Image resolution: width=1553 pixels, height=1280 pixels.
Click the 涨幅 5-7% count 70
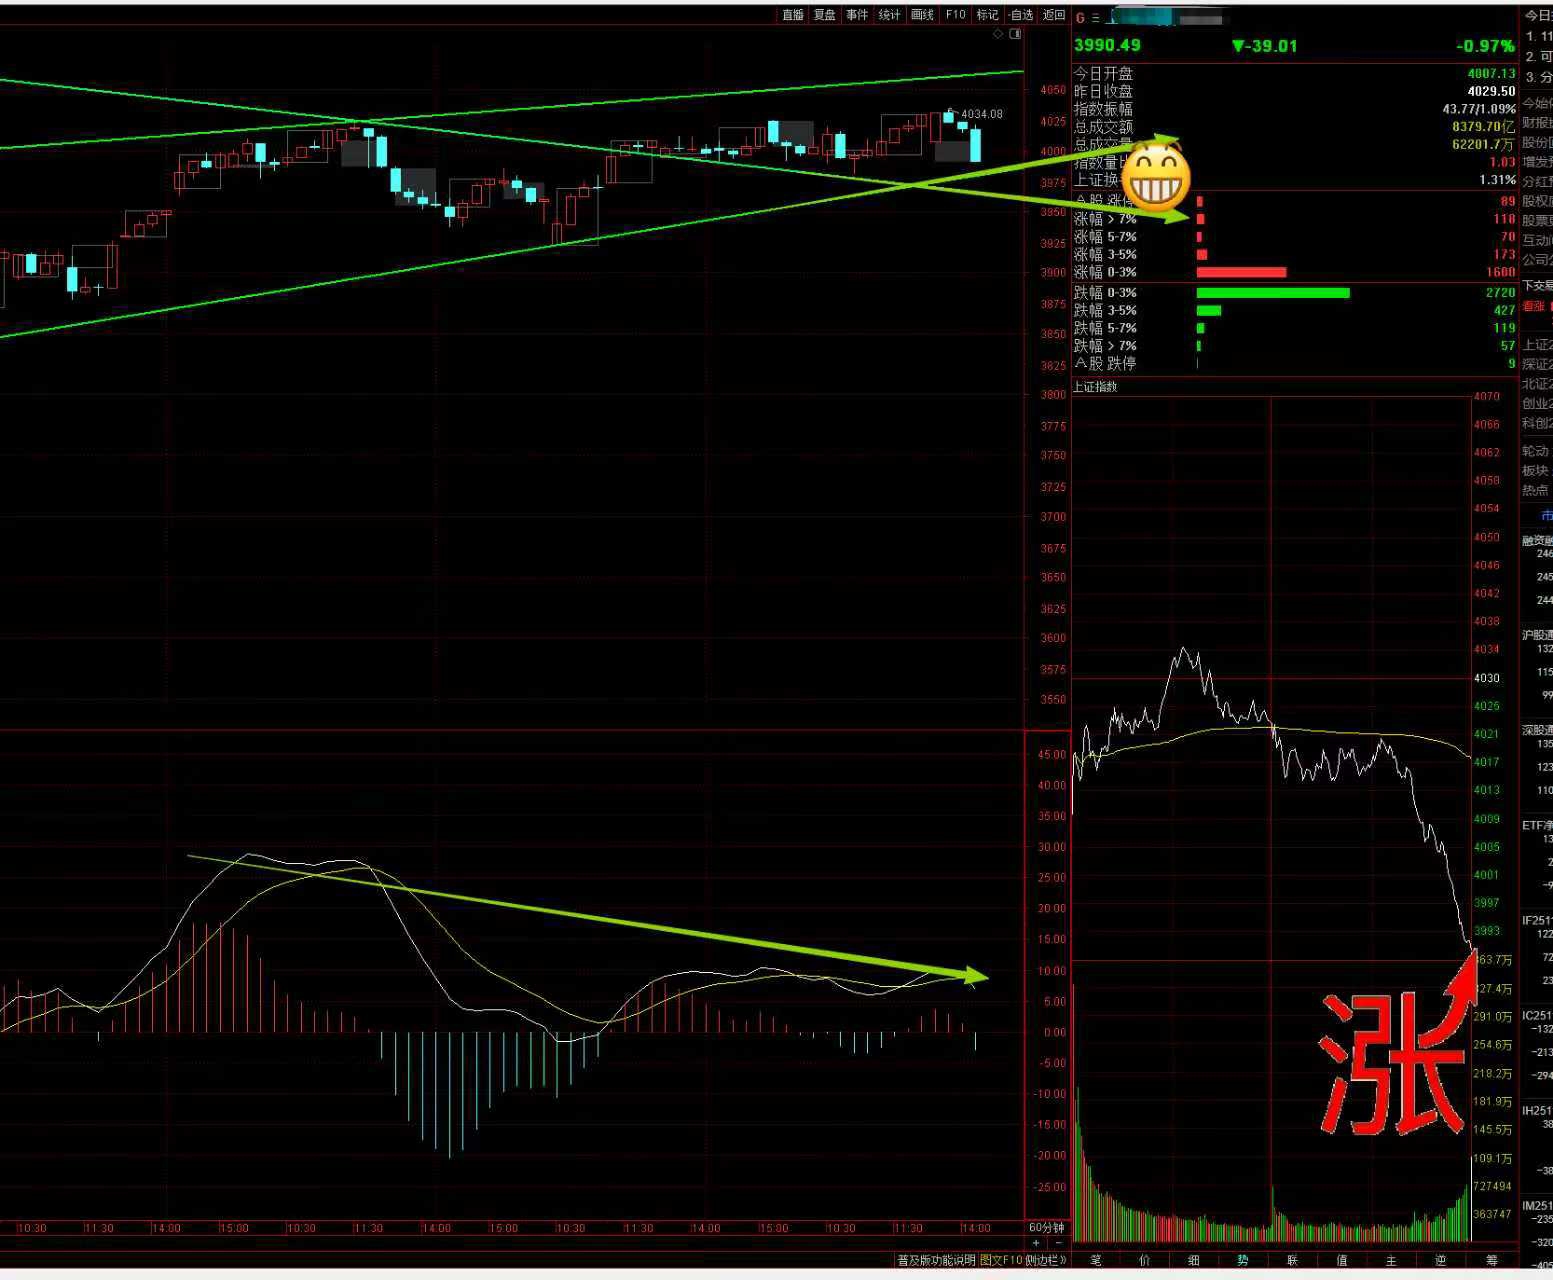(1508, 237)
